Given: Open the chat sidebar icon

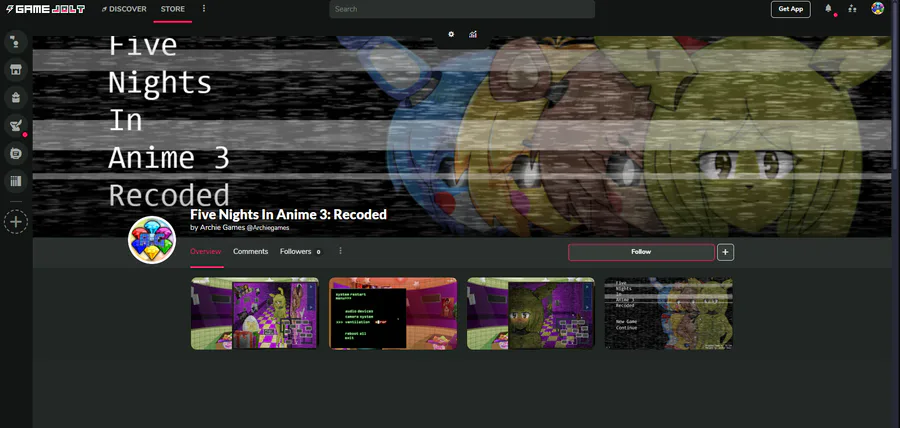Looking at the screenshot, I should click(x=16, y=42).
